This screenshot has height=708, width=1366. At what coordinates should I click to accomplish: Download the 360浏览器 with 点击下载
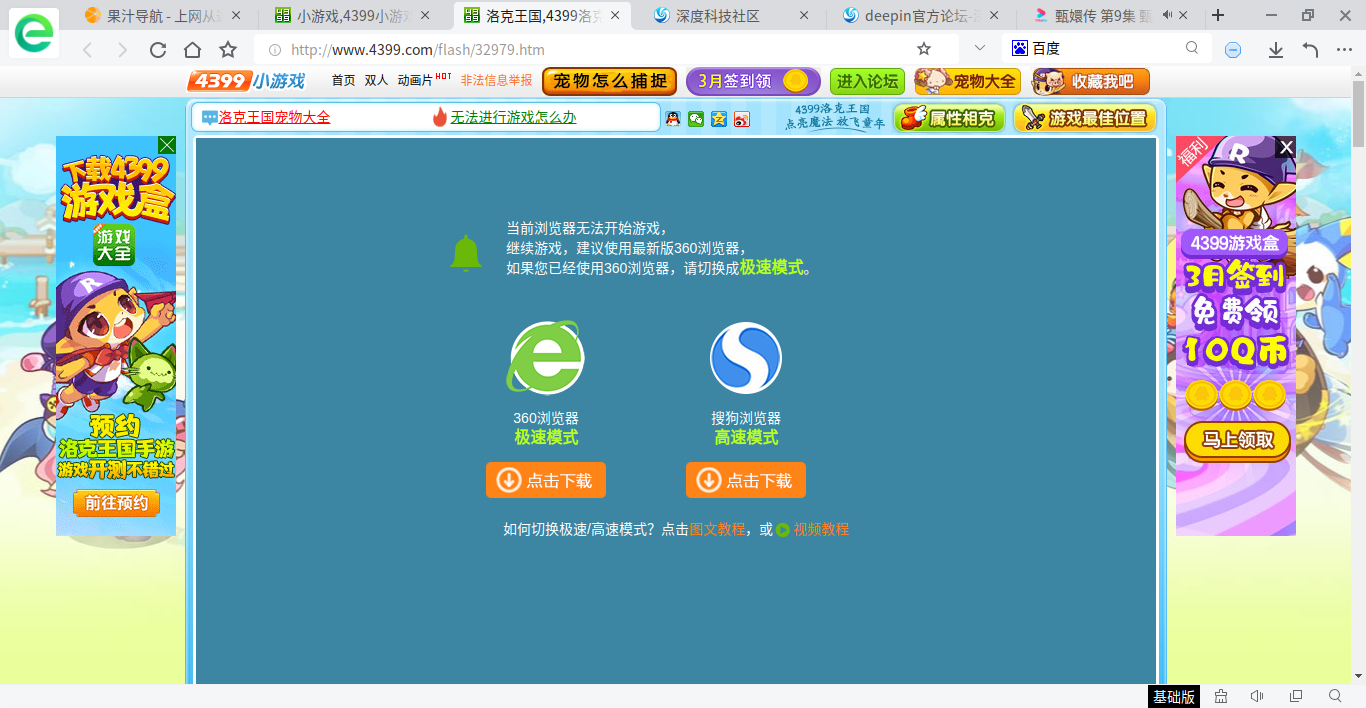pyautogui.click(x=546, y=480)
